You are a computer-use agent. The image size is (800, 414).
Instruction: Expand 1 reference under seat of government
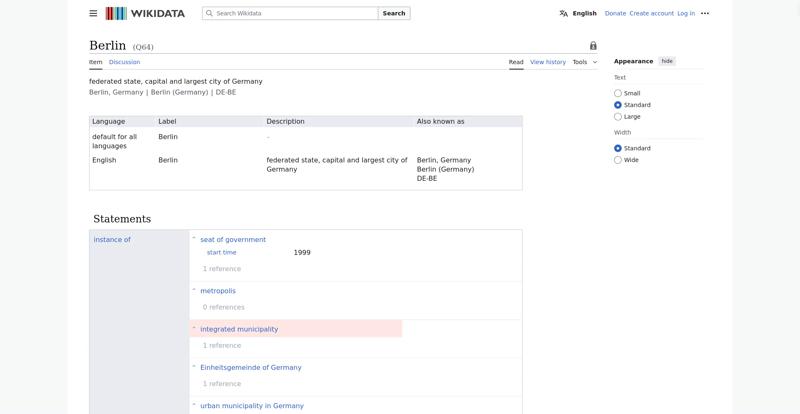[x=221, y=269]
